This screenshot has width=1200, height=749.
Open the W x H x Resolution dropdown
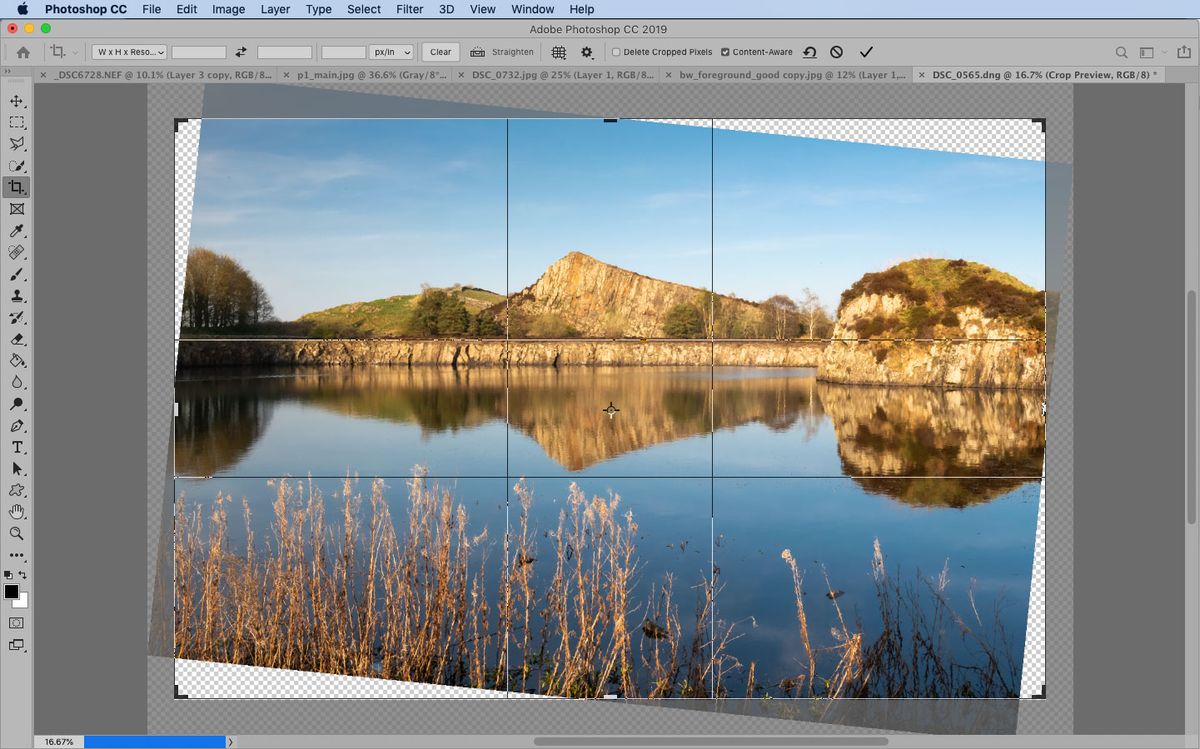pyautogui.click(x=129, y=52)
